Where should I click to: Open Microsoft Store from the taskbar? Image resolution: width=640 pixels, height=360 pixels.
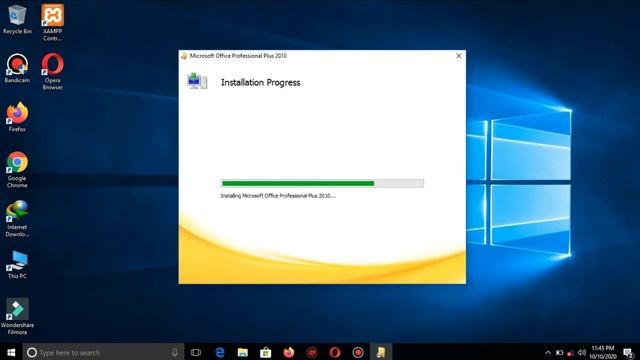[266, 352]
